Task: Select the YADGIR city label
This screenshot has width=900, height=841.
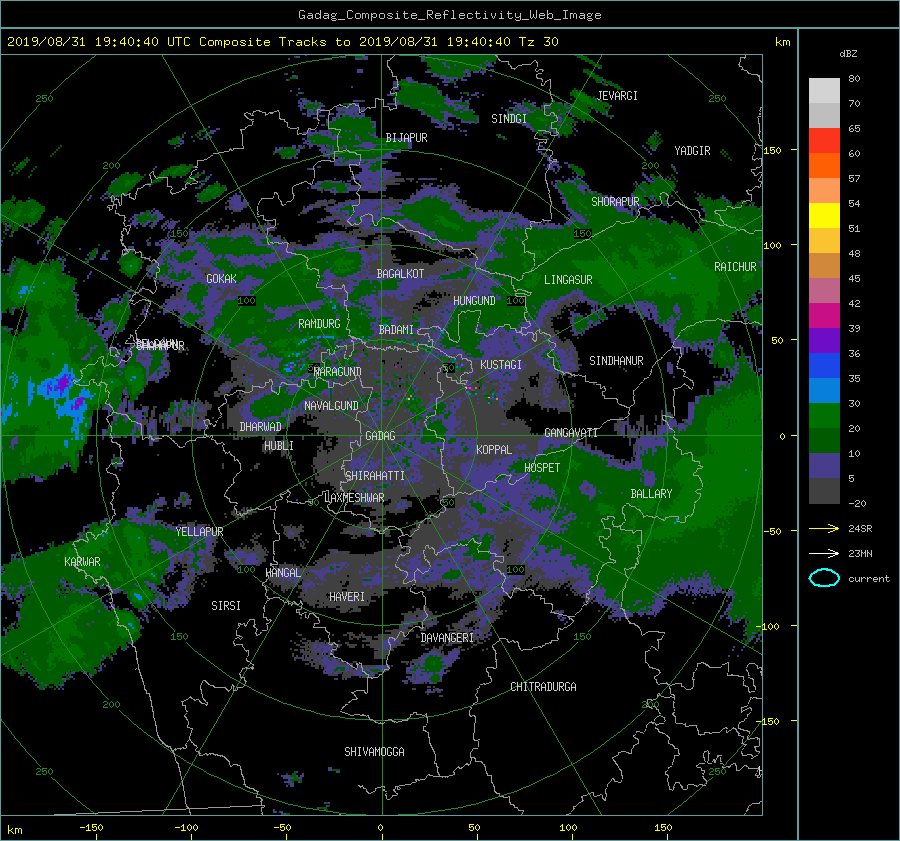Action: [x=692, y=151]
